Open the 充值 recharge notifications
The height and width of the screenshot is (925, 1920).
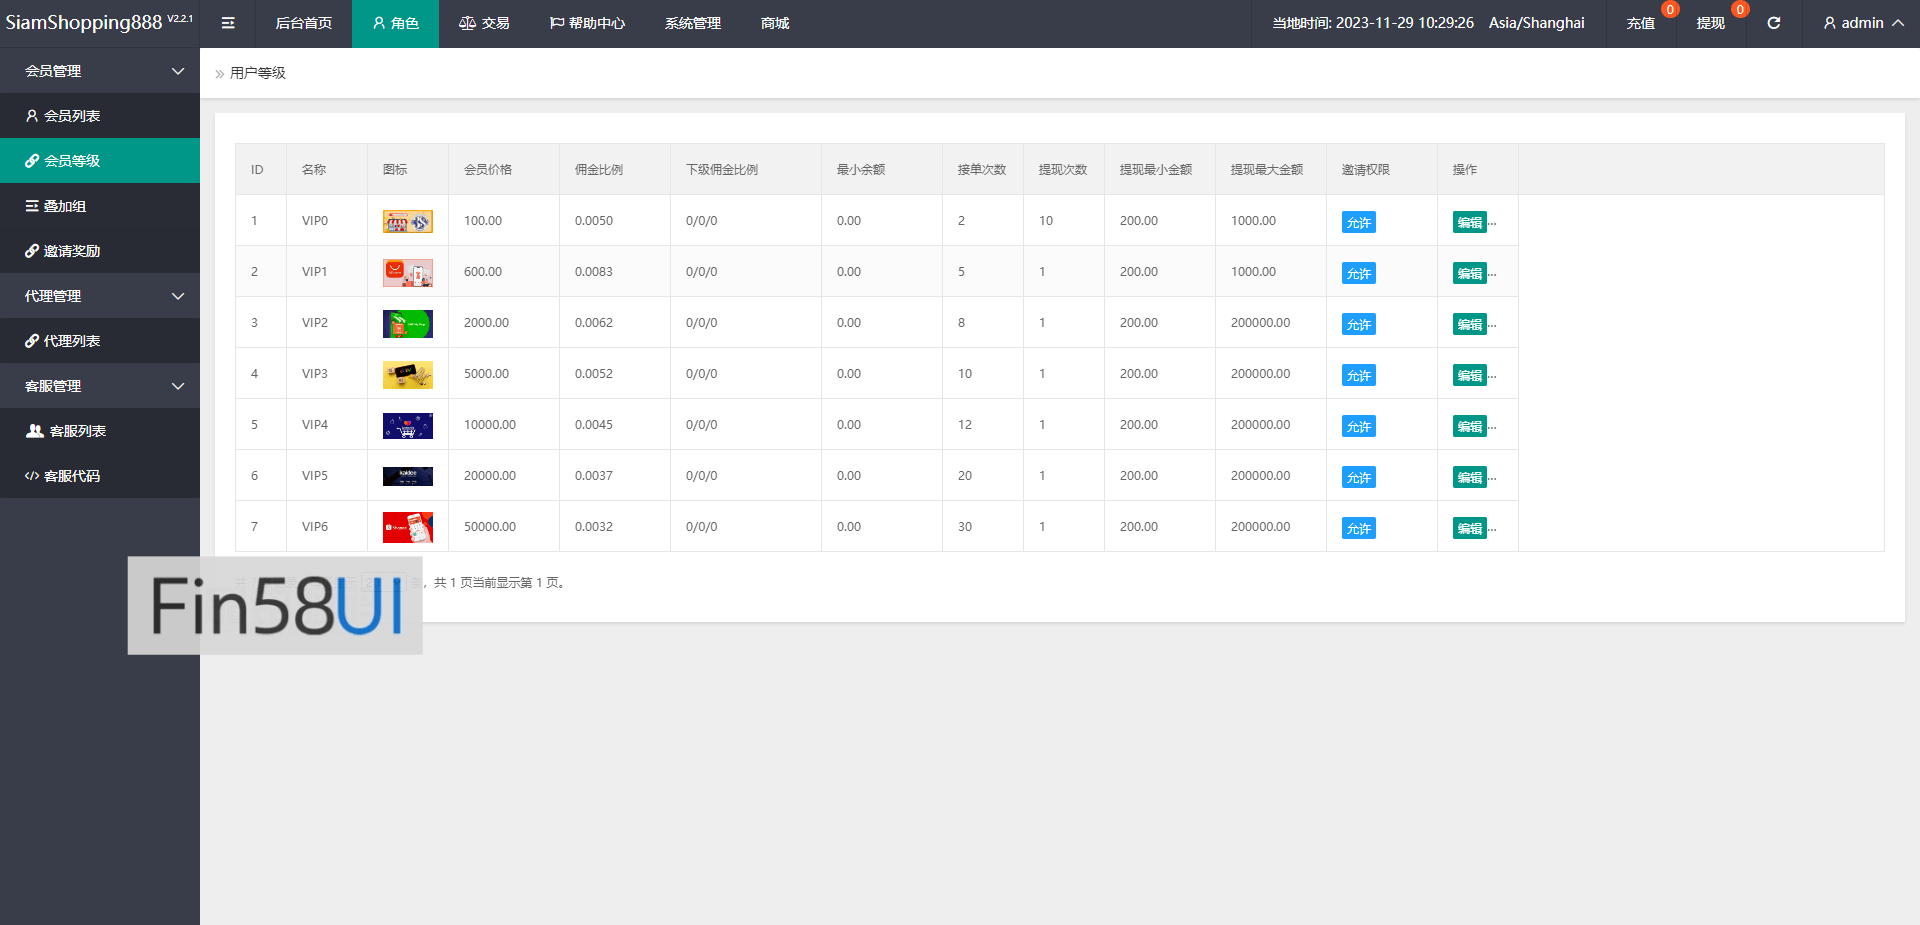tap(1640, 23)
